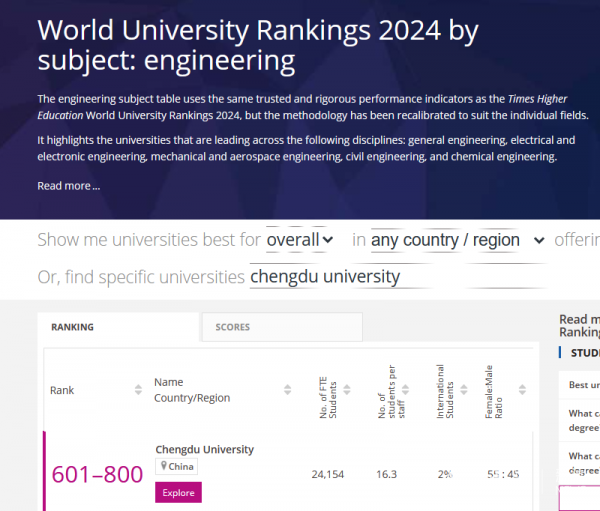Click the female:male ratio value '55 : 45'
600x511 pixels.
[503, 475]
